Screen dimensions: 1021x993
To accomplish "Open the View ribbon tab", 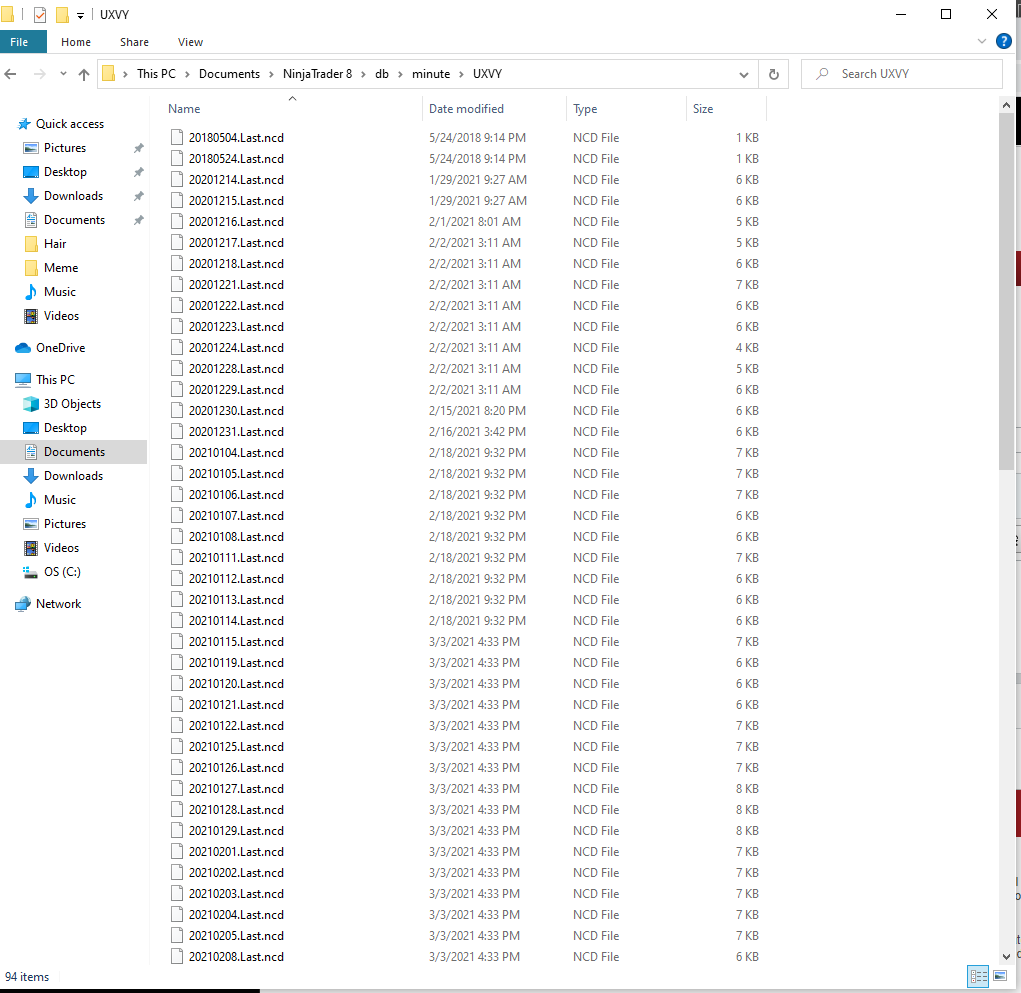I will pos(190,42).
